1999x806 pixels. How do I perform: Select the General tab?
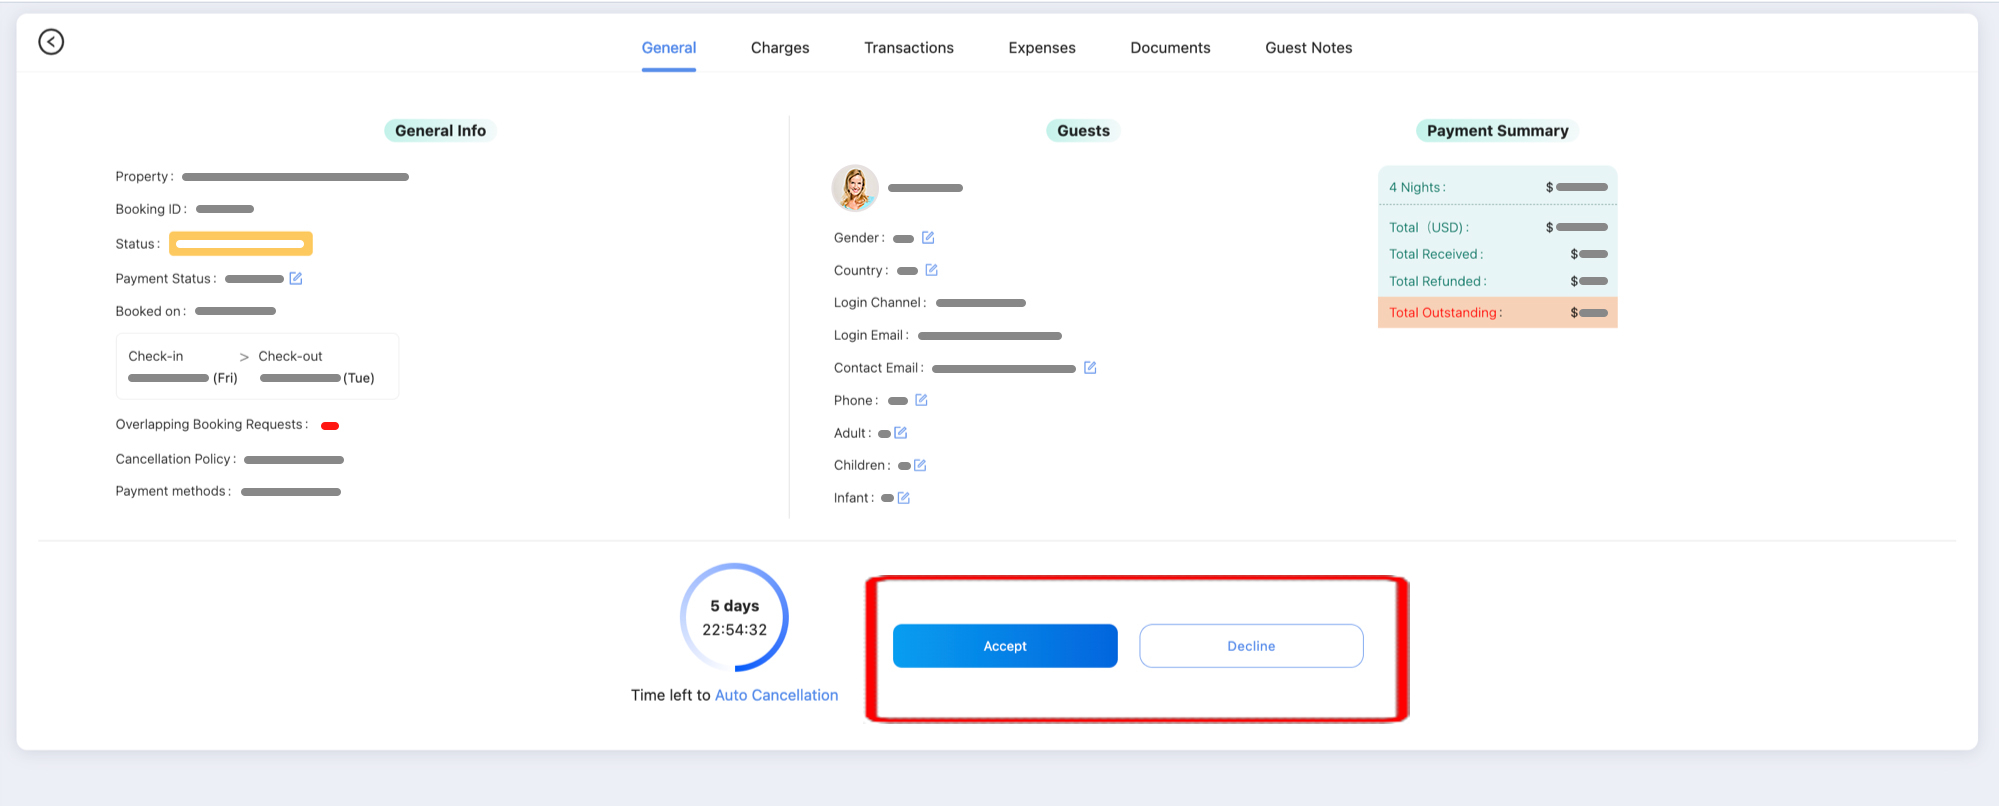[668, 48]
